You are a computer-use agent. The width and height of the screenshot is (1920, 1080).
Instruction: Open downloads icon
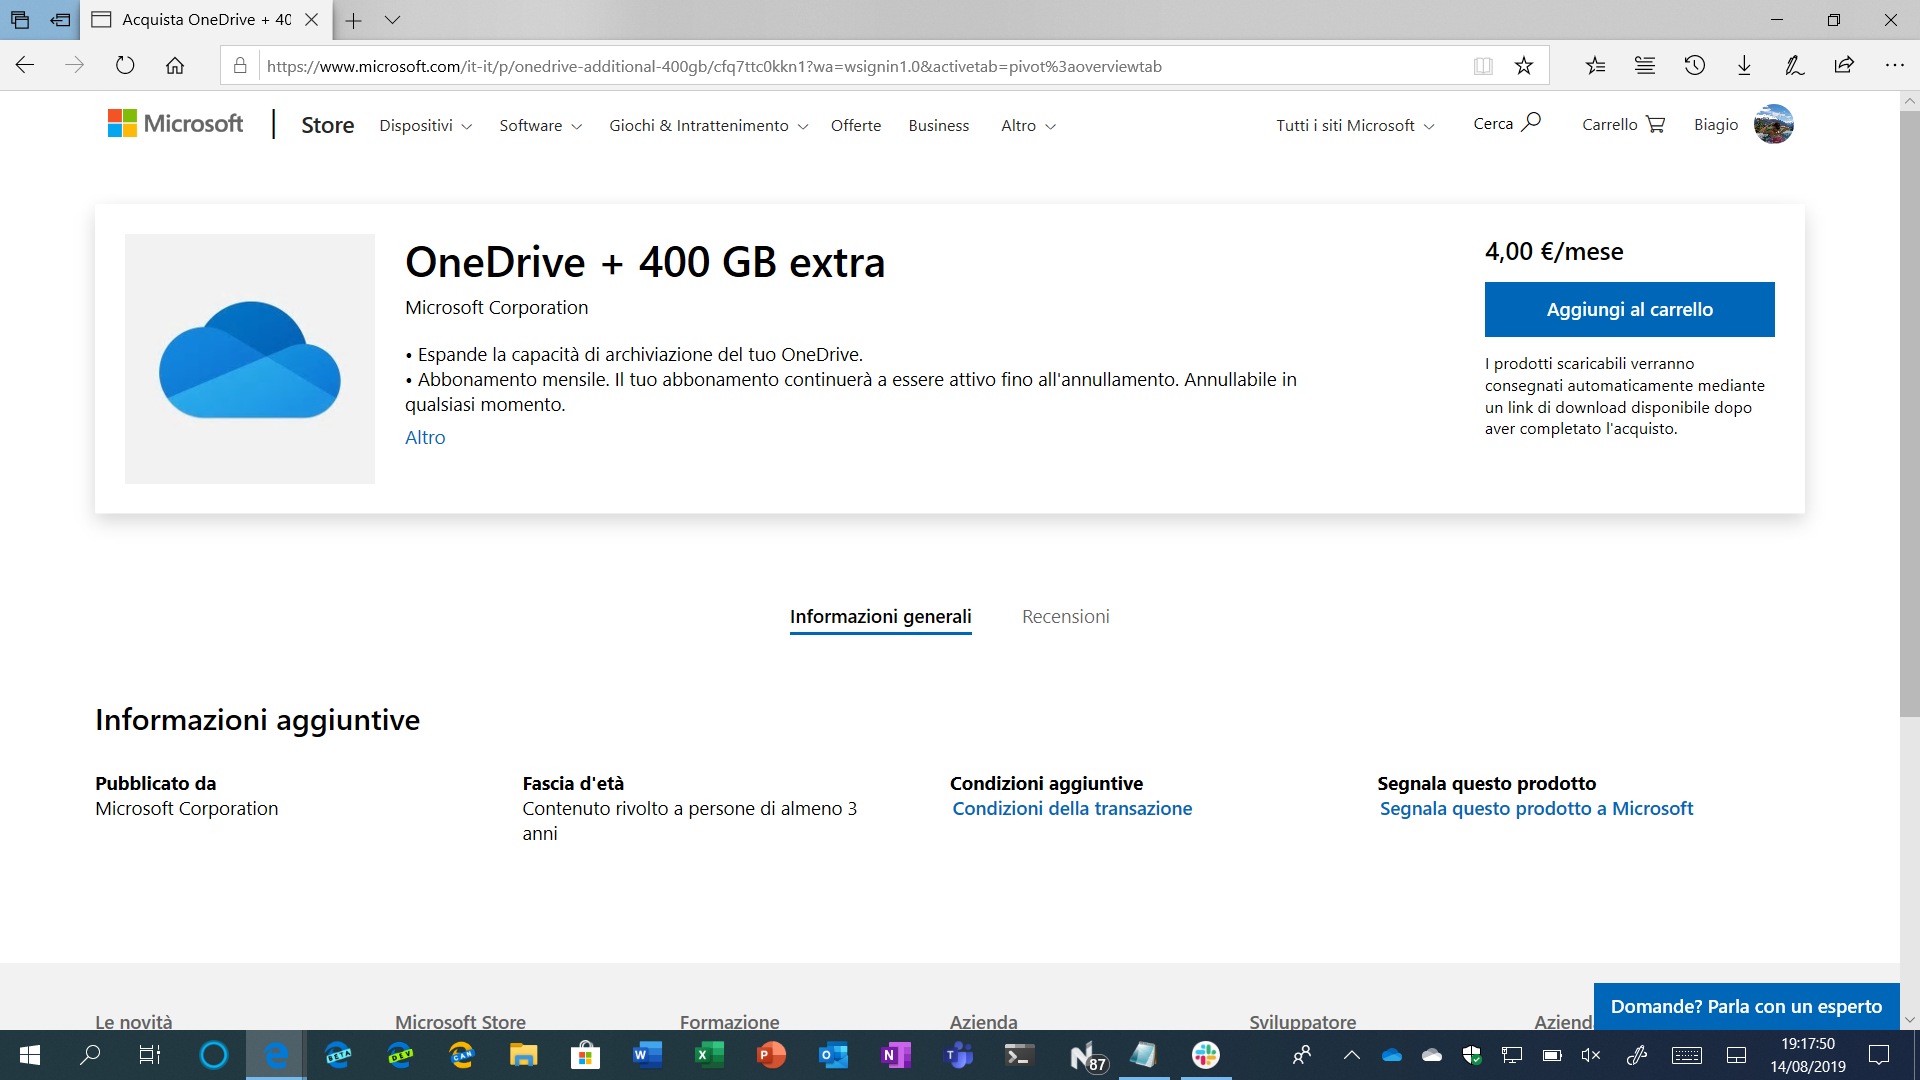tap(1744, 66)
